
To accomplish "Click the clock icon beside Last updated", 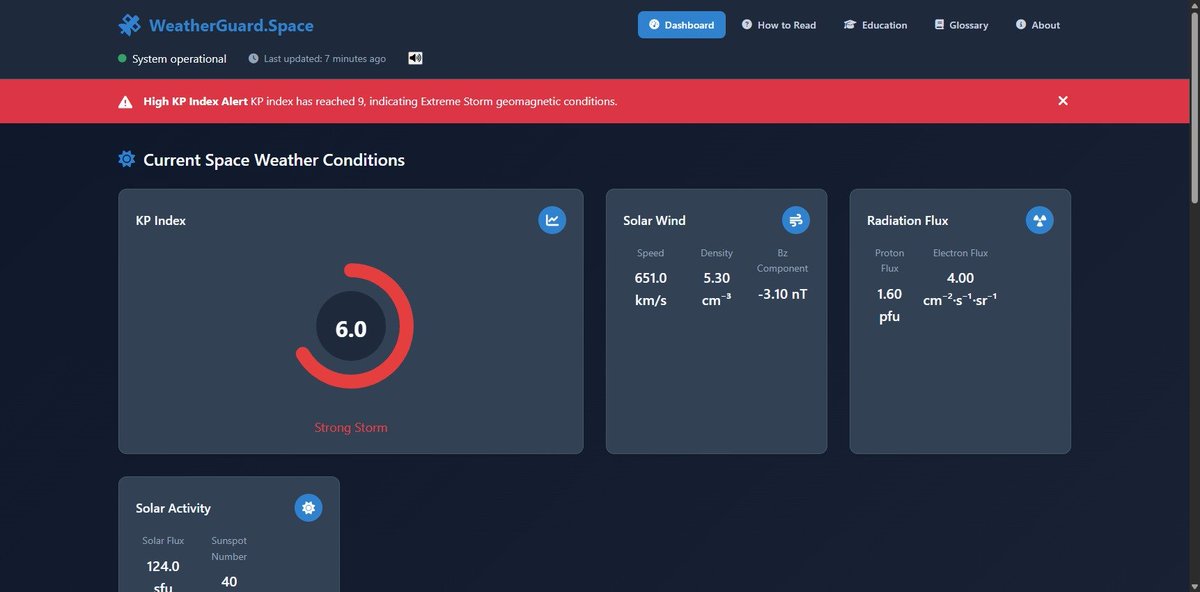I will click(x=253, y=59).
